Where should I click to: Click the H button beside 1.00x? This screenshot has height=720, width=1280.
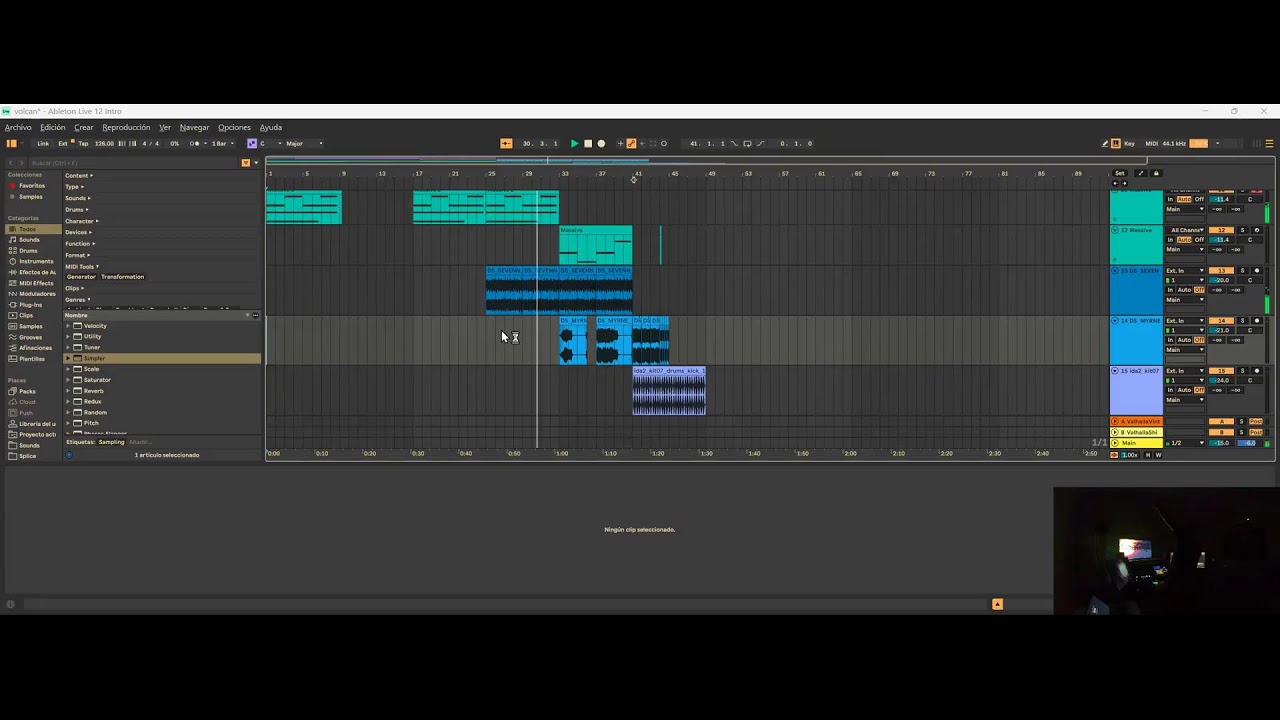tap(1147, 455)
